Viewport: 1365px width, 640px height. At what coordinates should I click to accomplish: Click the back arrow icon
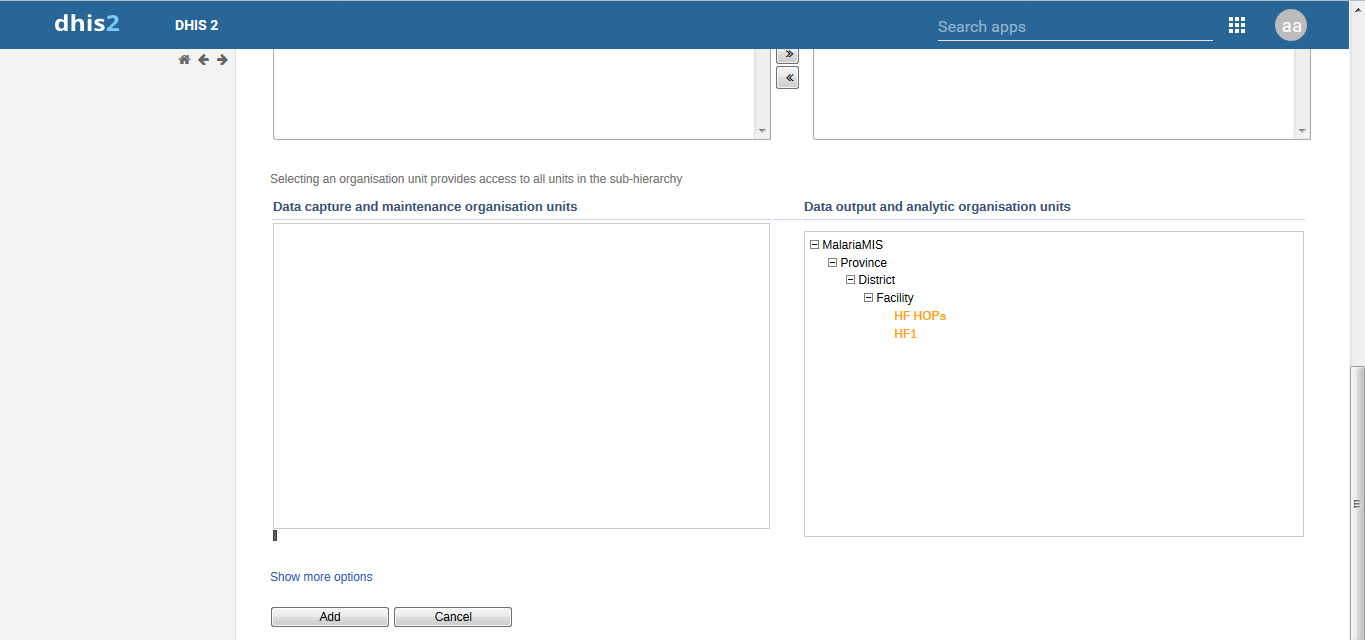pos(203,60)
